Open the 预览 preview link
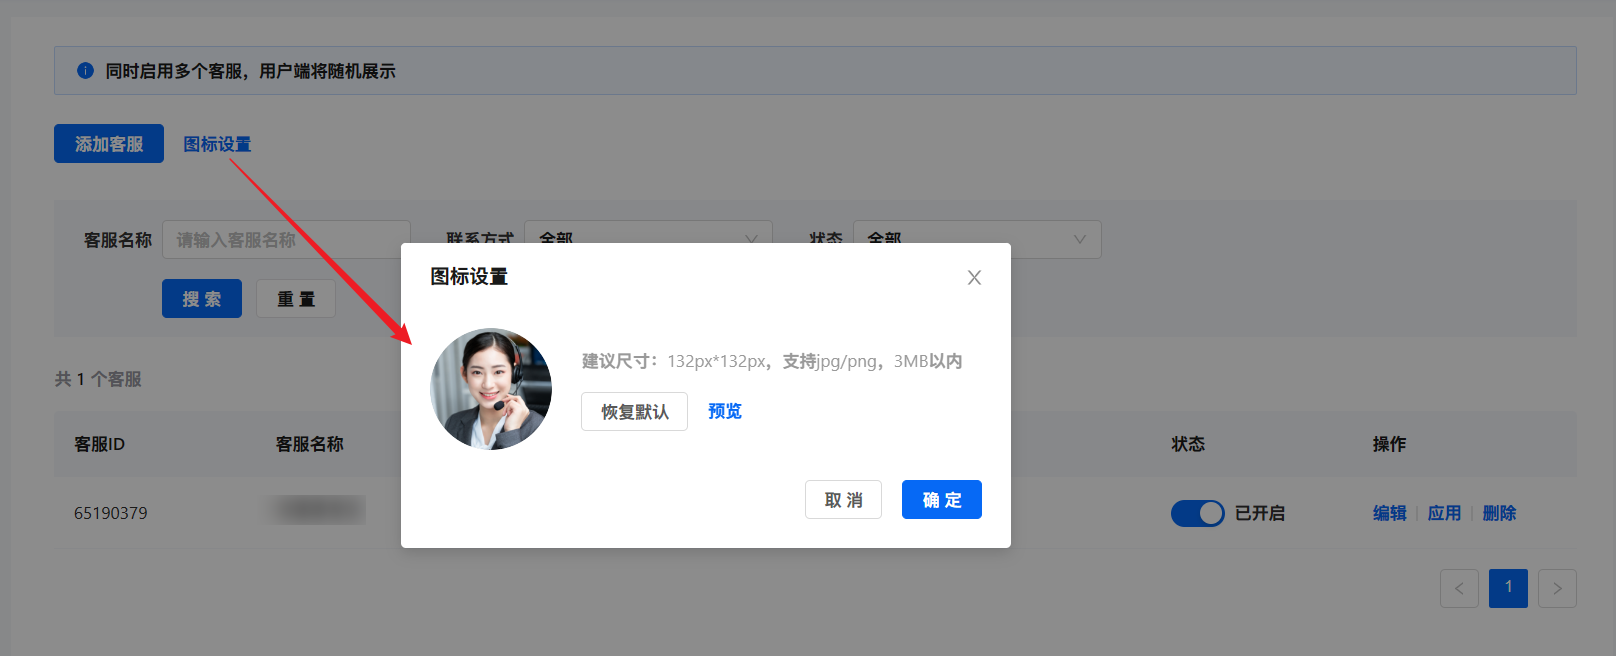 click(725, 412)
